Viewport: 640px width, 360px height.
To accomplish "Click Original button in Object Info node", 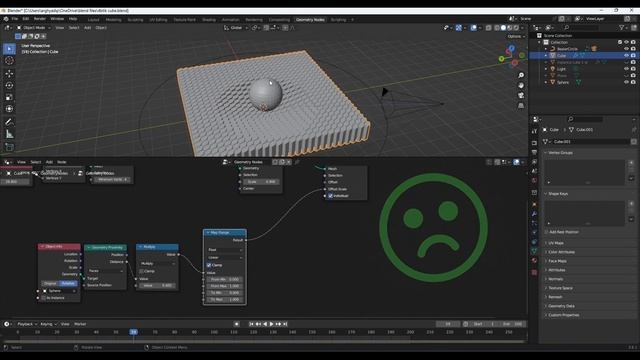I will pos(50,283).
